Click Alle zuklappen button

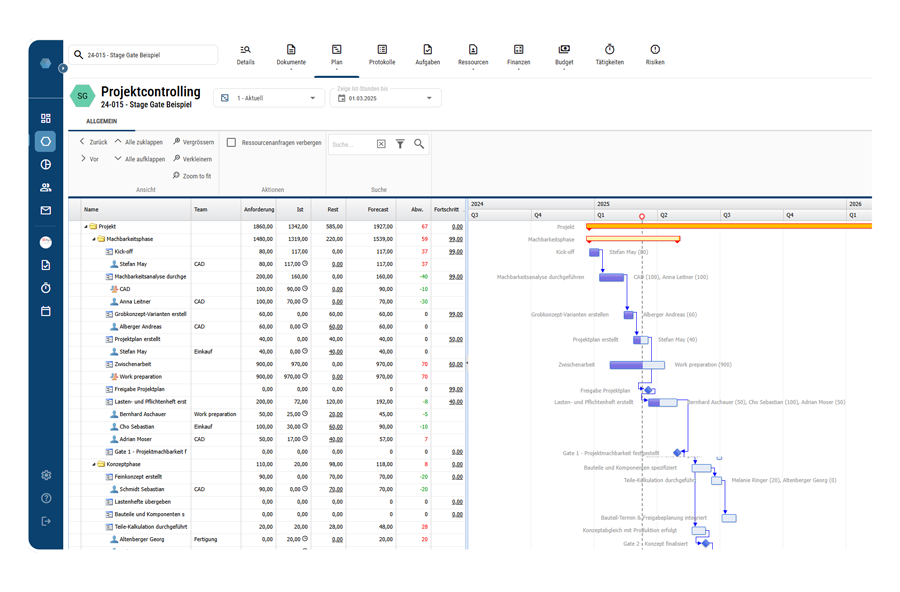(139, 142)
